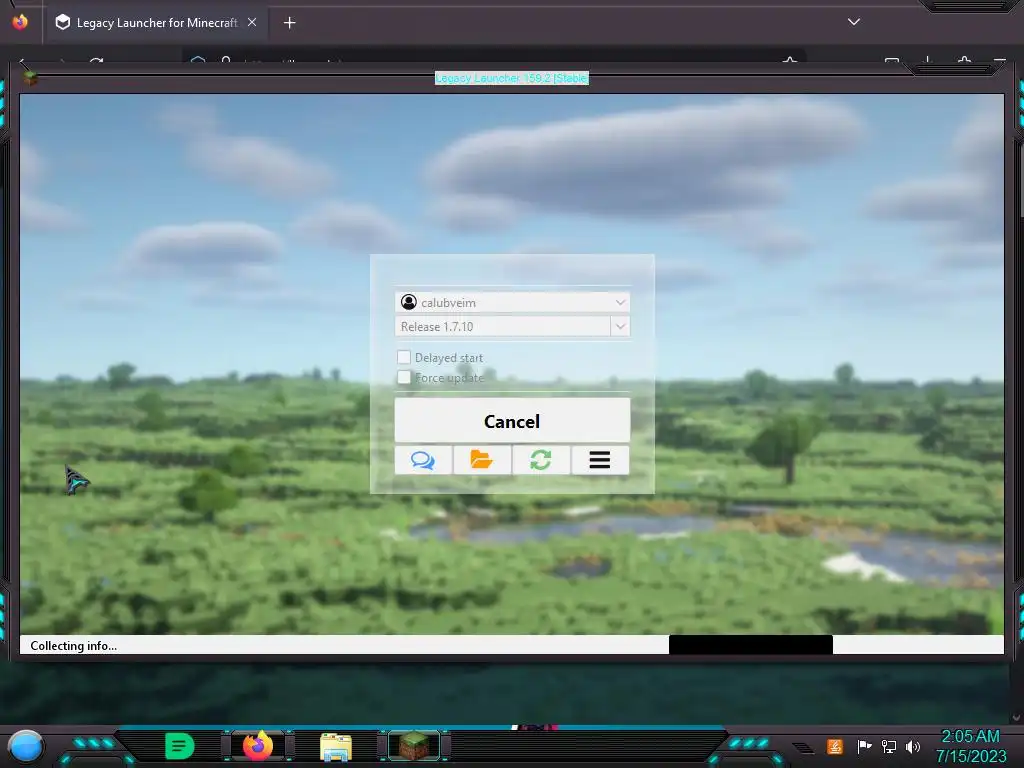Screen dimensions: 1024x768
Task: Open the list all tabs chevron in Firefox
Action: (x=854, y=22)
